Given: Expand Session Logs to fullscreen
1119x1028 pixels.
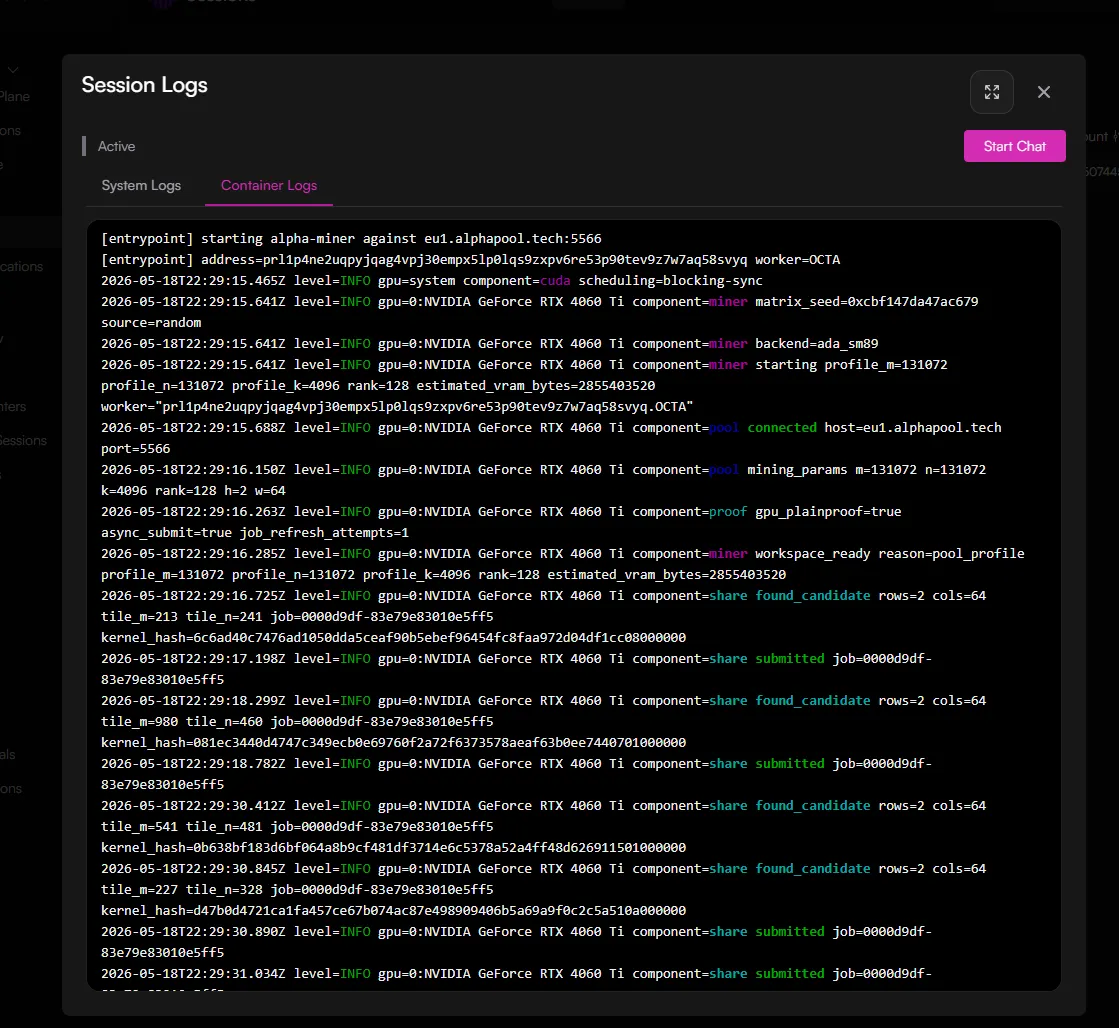Looking at the screenshot, I should point(991,92).
